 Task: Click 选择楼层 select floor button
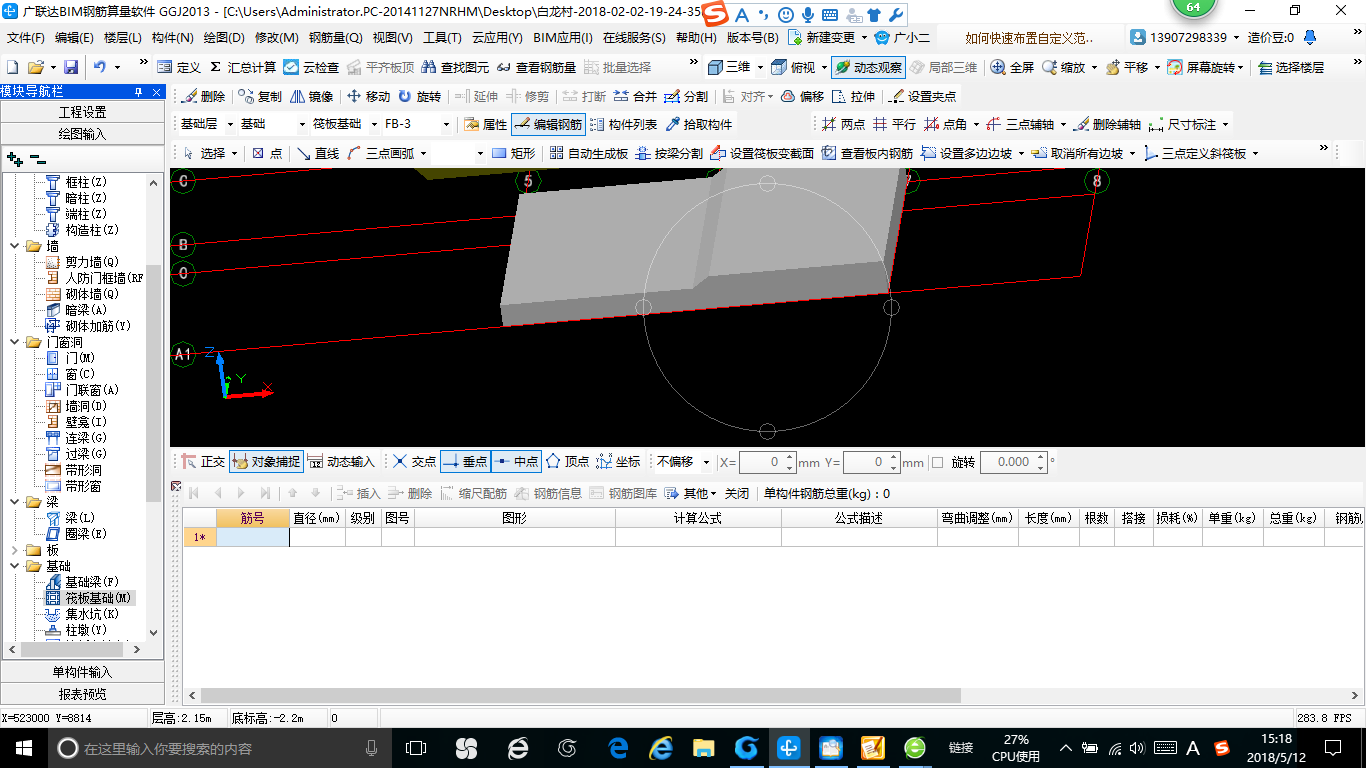[1291, 67]
